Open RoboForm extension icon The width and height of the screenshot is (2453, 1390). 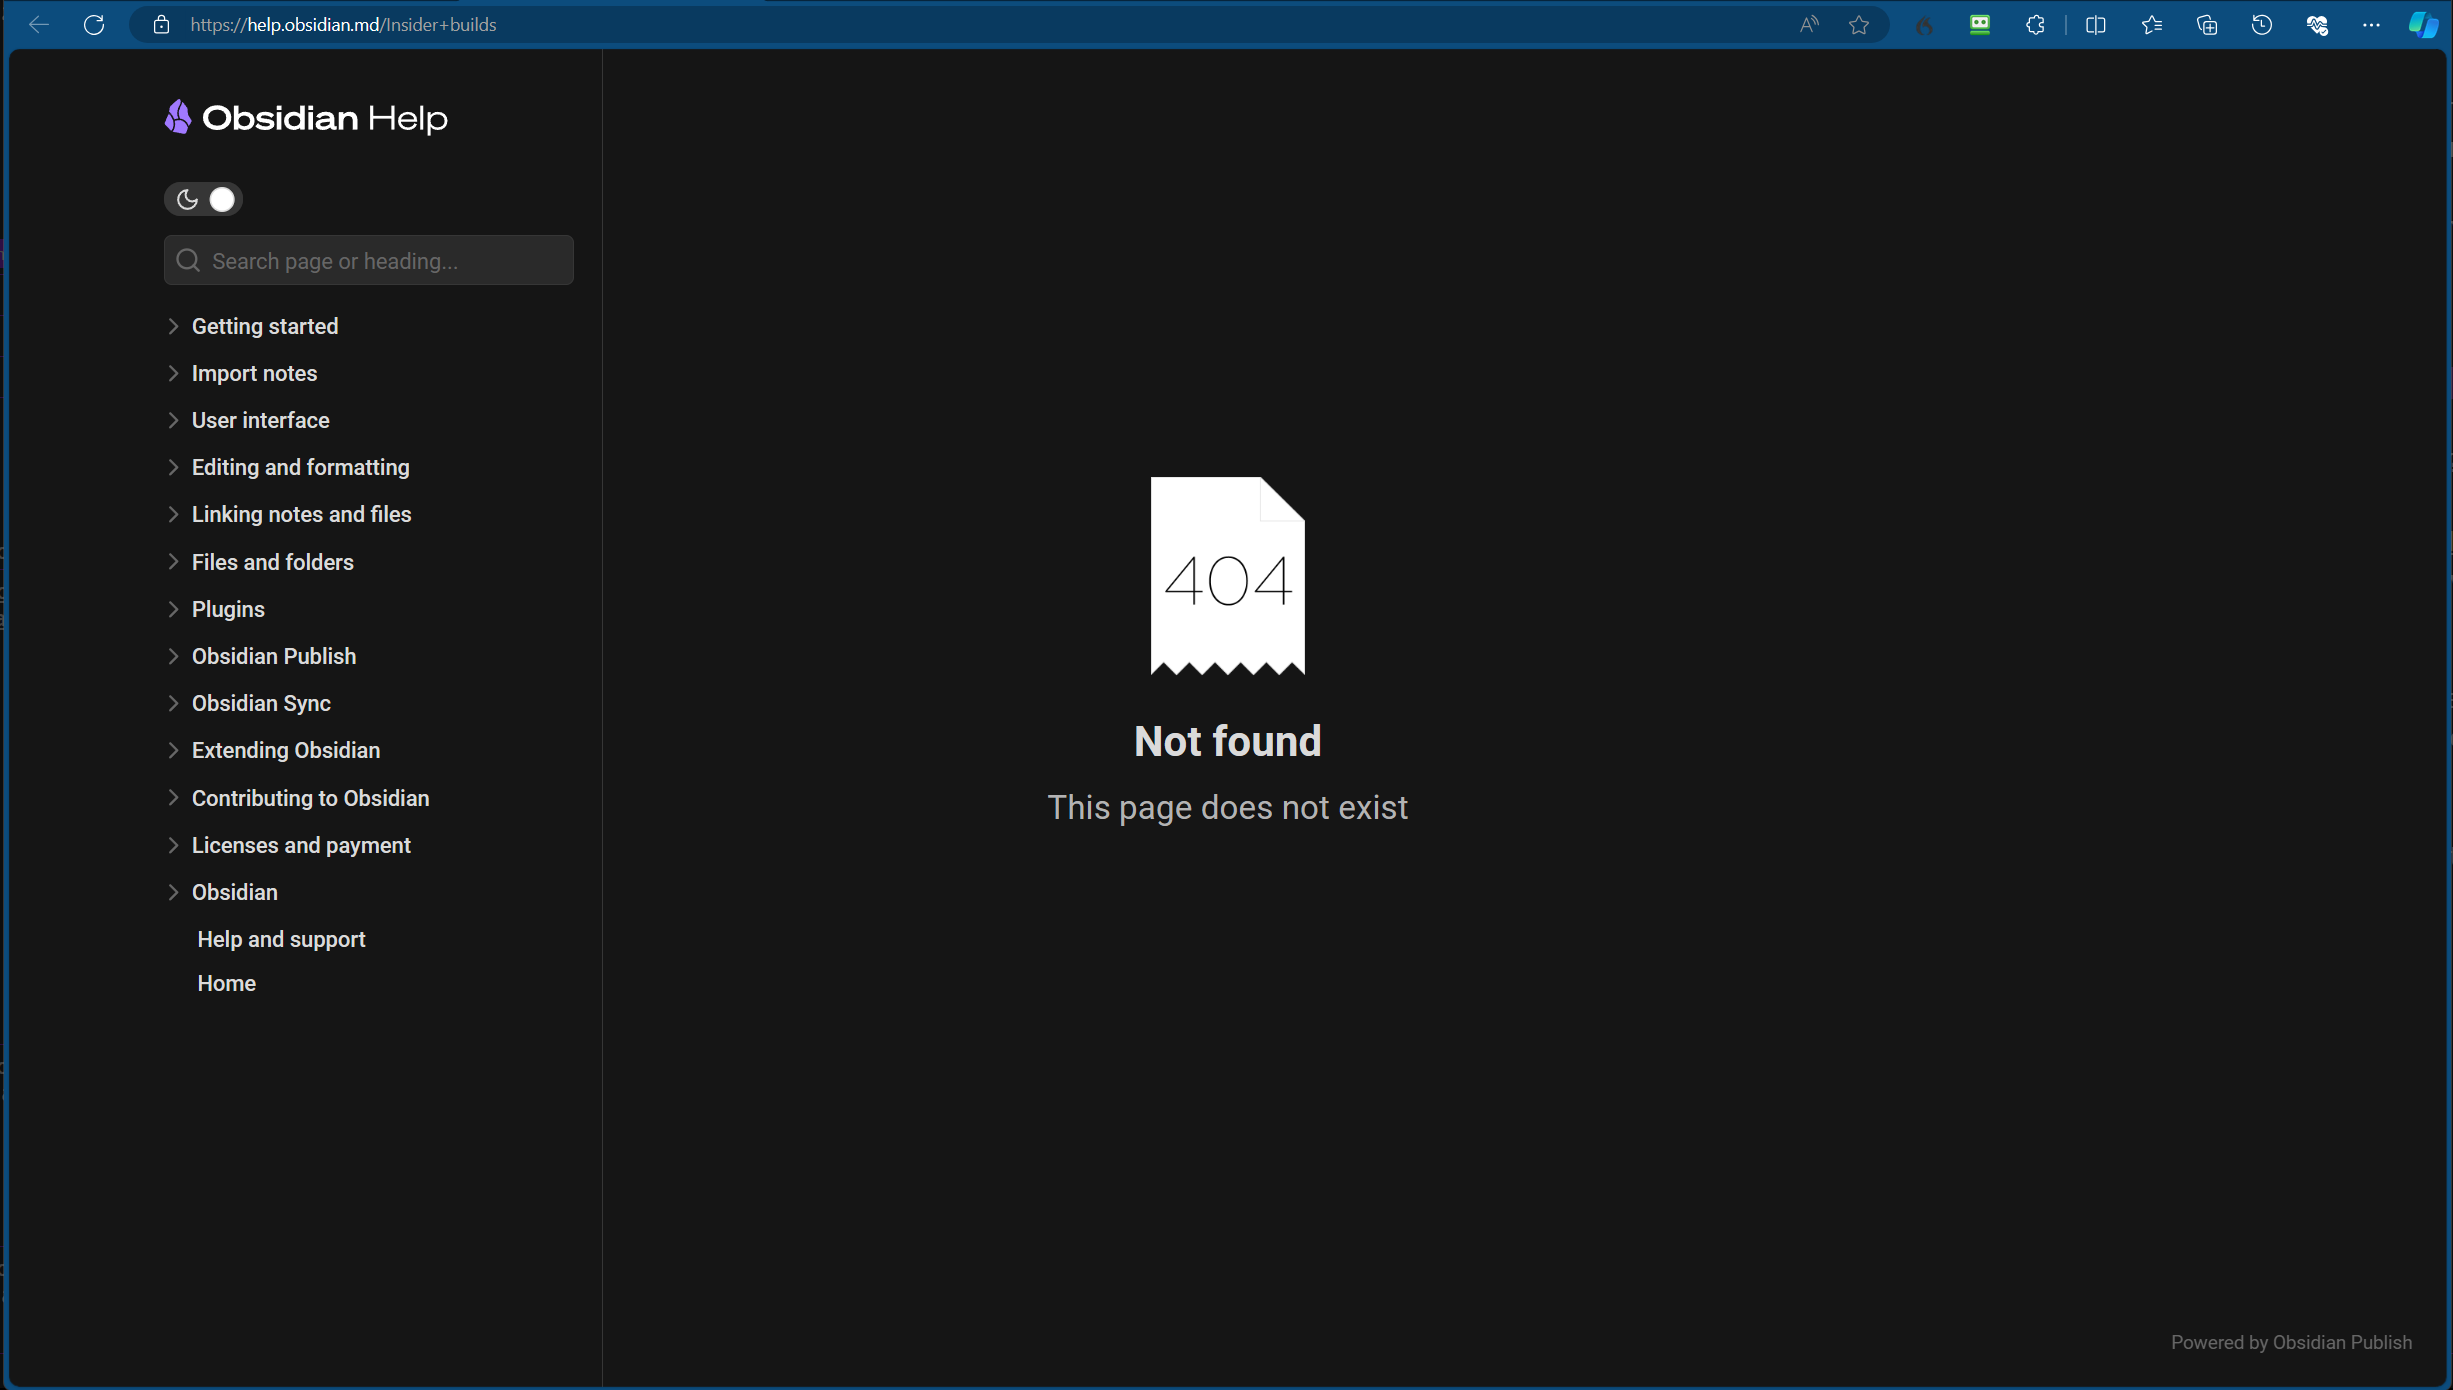1979,25
